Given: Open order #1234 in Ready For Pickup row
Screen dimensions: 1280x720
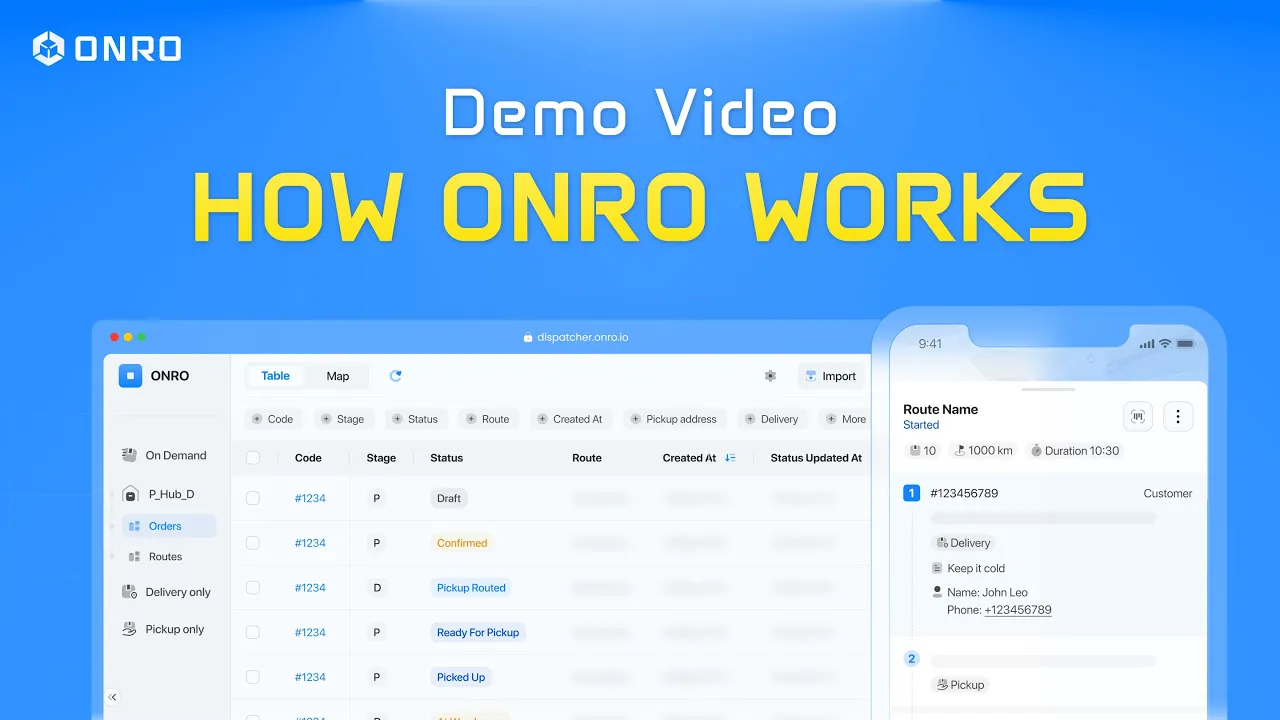Looking at the screenshot, I should [x=310, y=632].
